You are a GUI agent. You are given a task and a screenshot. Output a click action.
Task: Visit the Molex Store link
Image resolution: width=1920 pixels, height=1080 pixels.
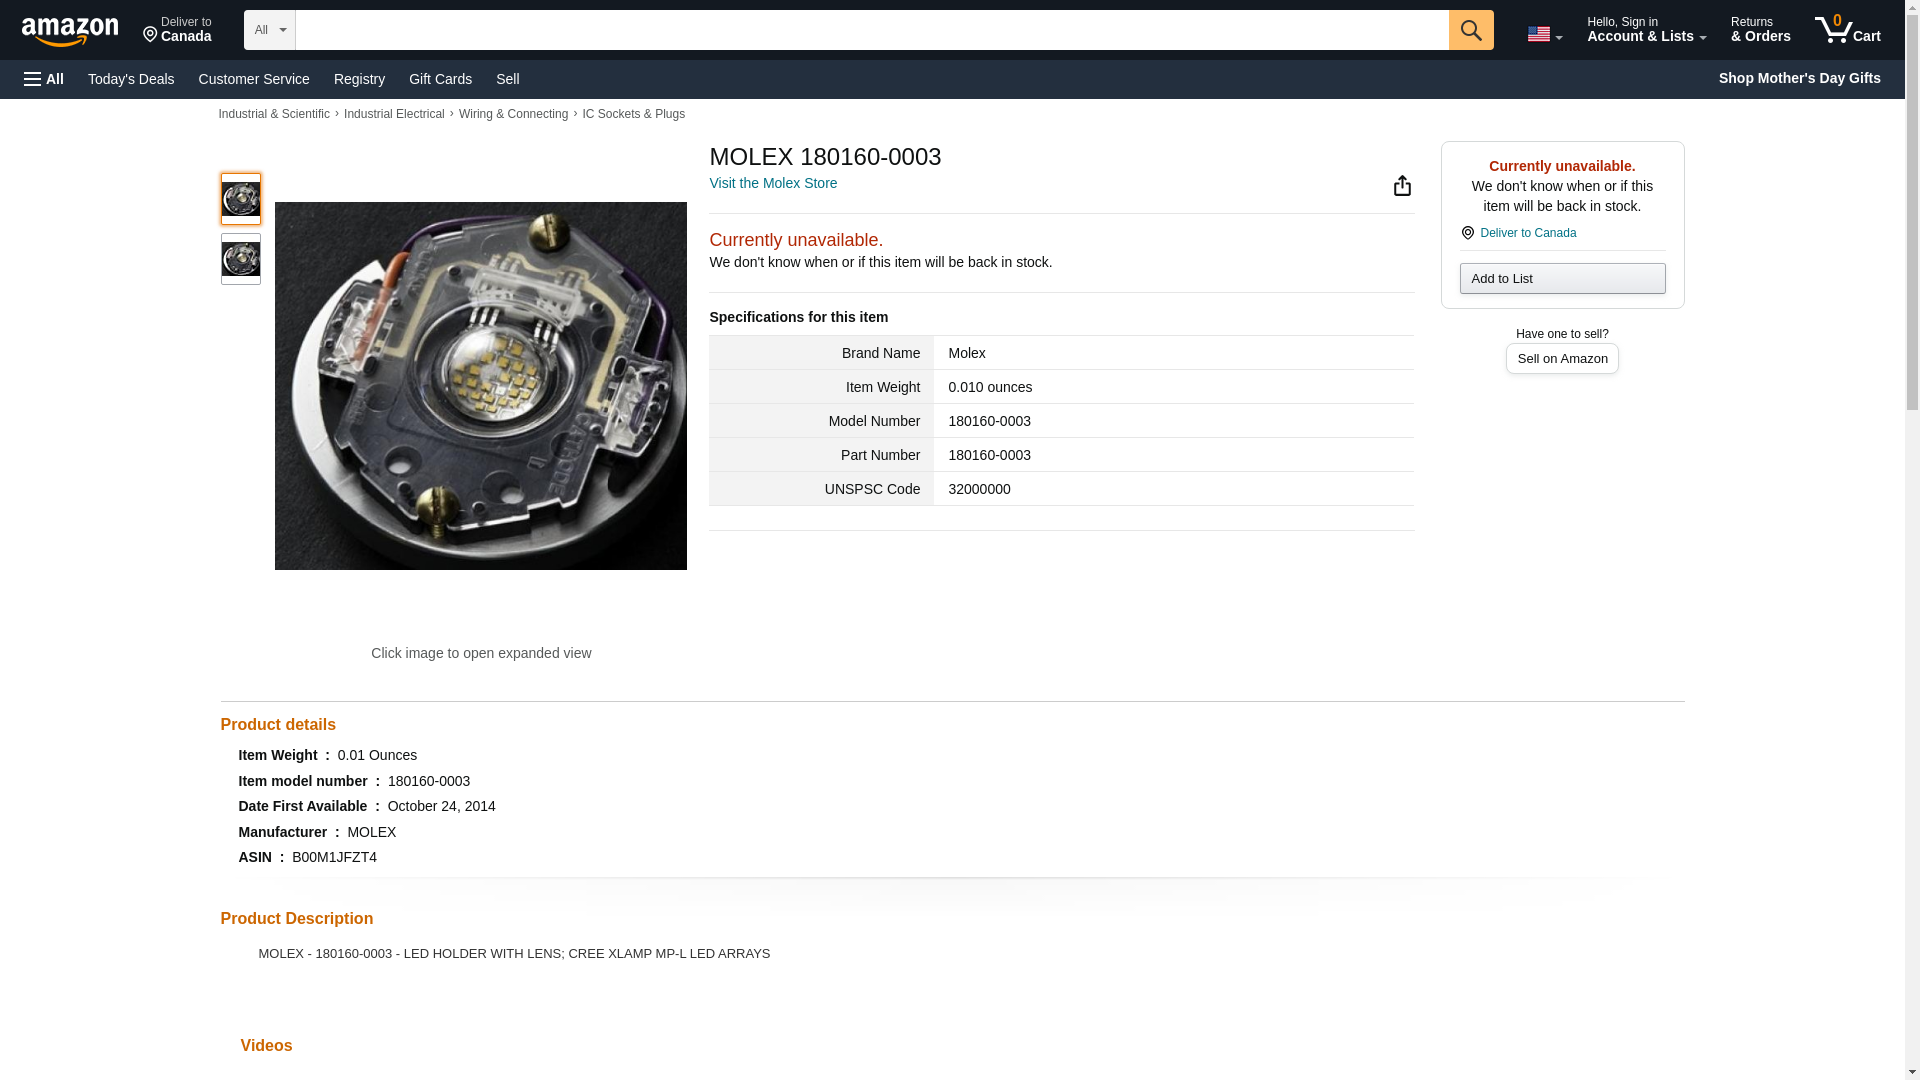click(x=772, y=183)
